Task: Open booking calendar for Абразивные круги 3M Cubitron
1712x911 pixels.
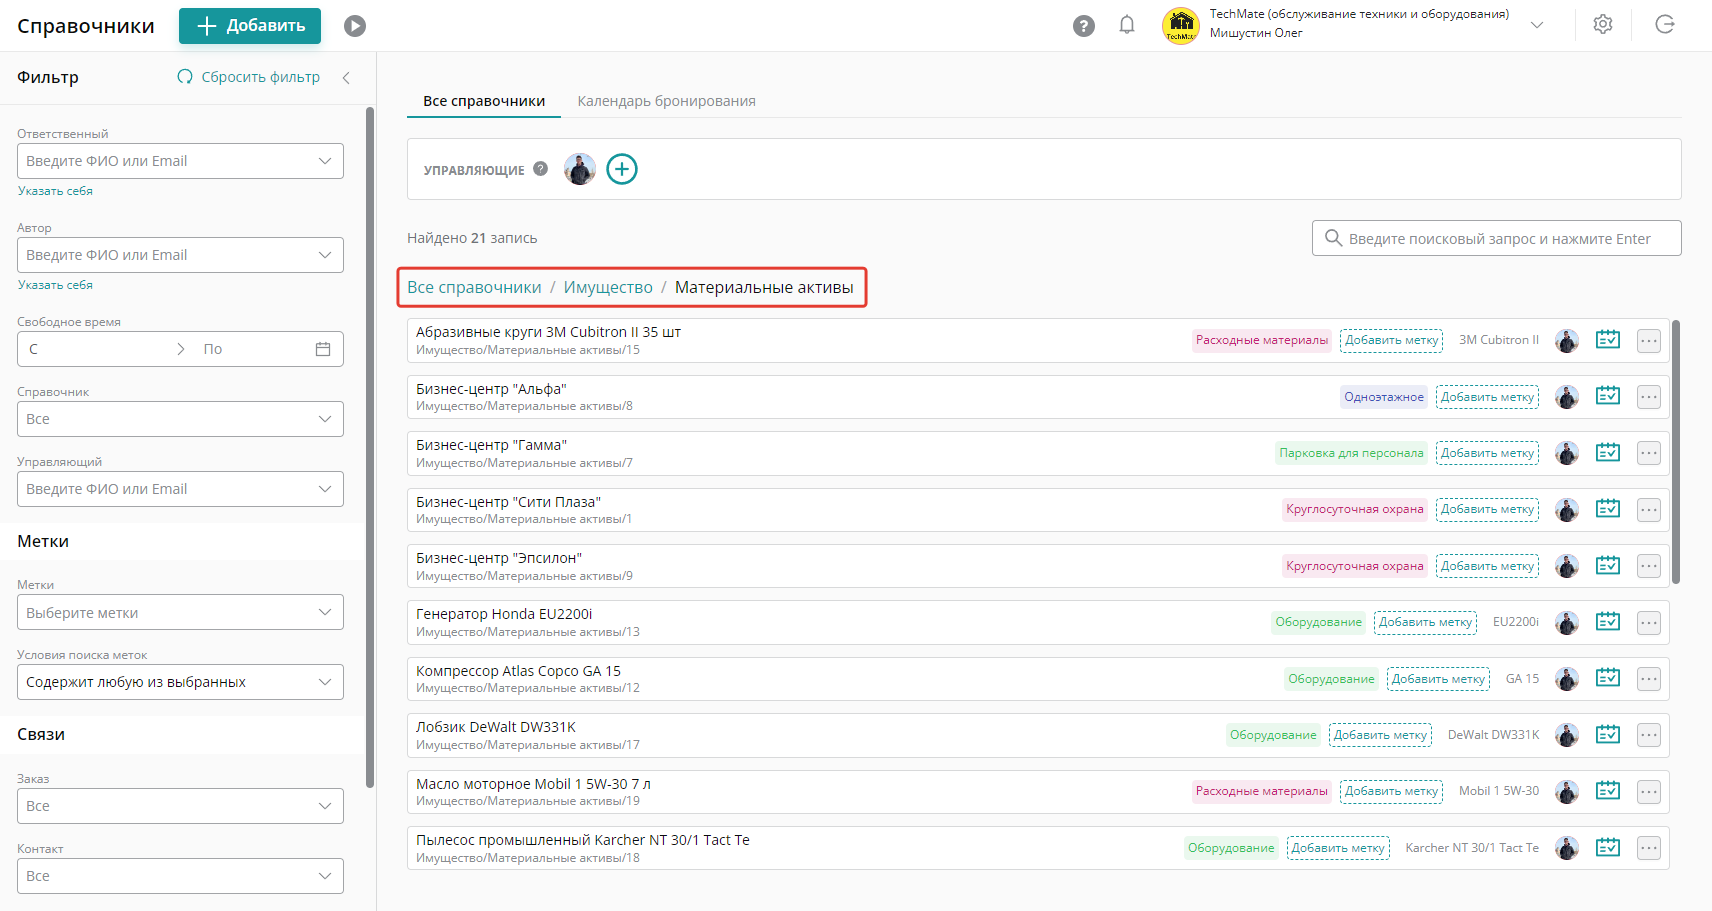Action: [1608, 340]
